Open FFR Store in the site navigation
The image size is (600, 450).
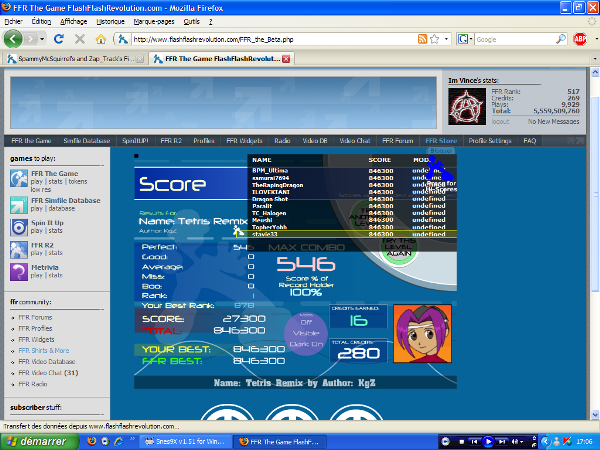pyautogui.click(x=440, y=141)
